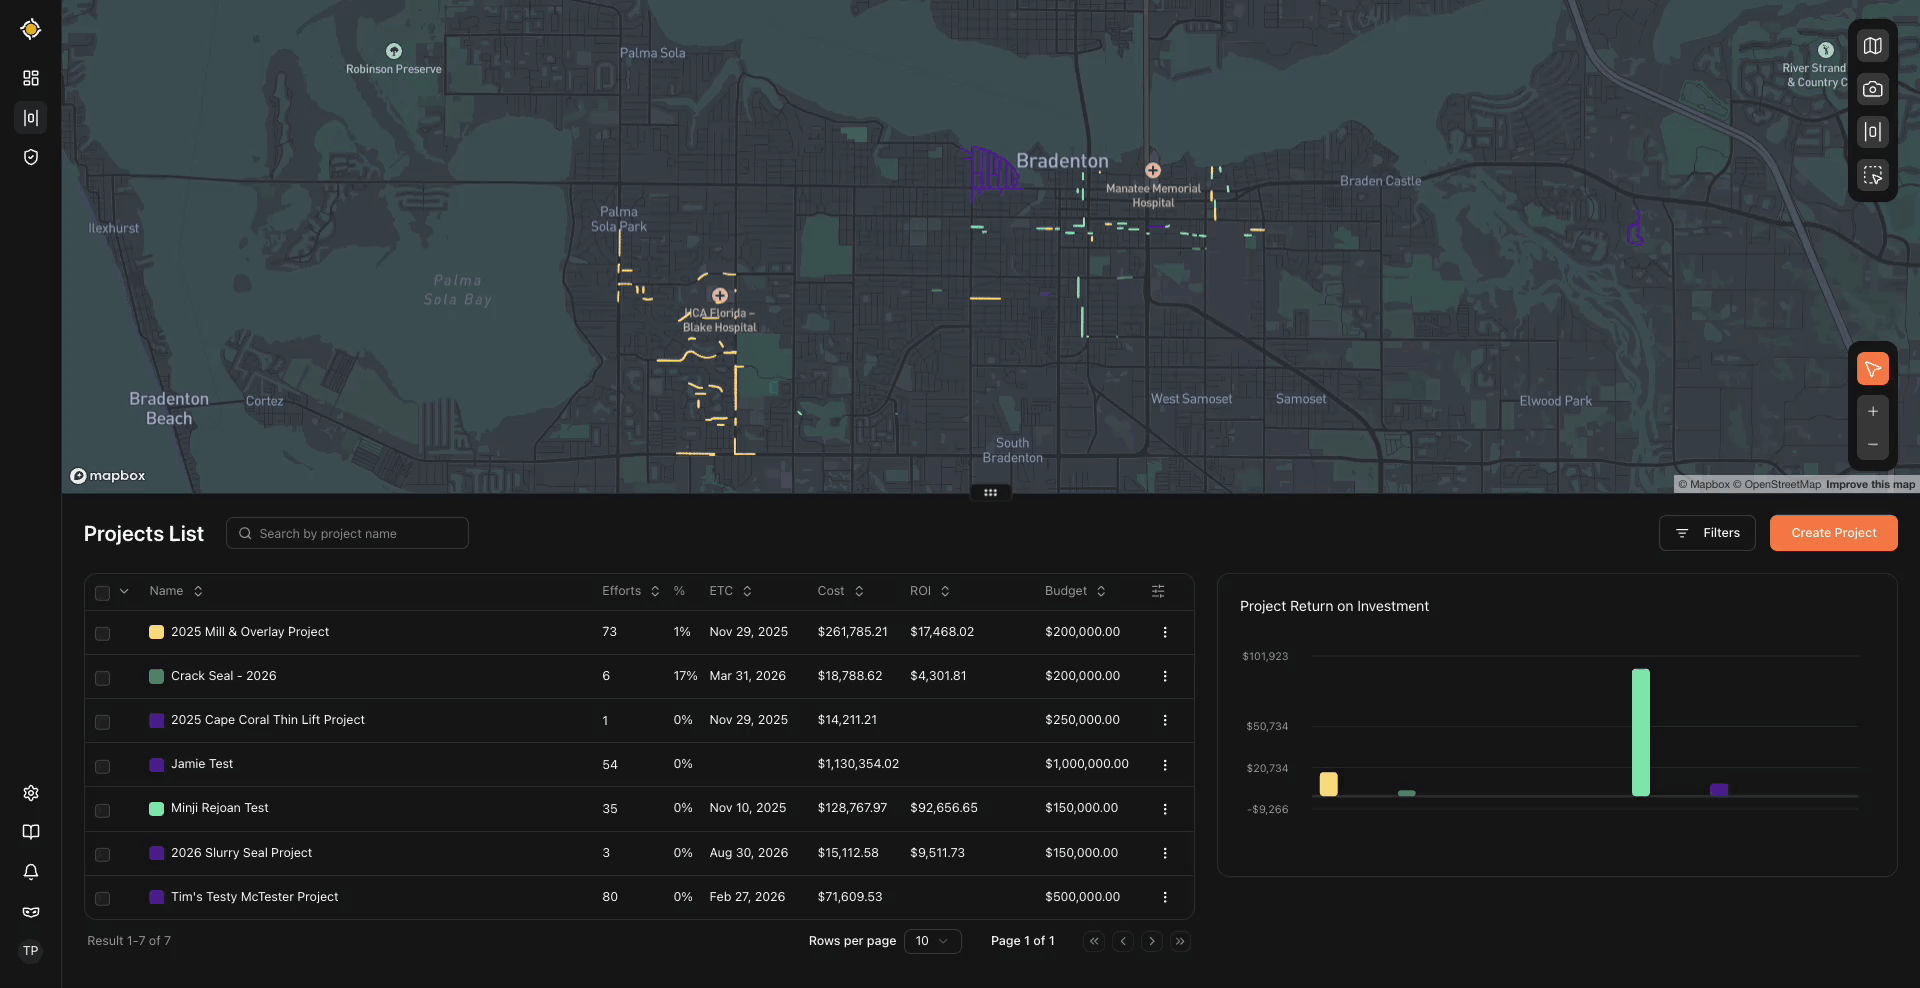Open the actions menu for Minji Rejoan Test

click(1164, 809)
